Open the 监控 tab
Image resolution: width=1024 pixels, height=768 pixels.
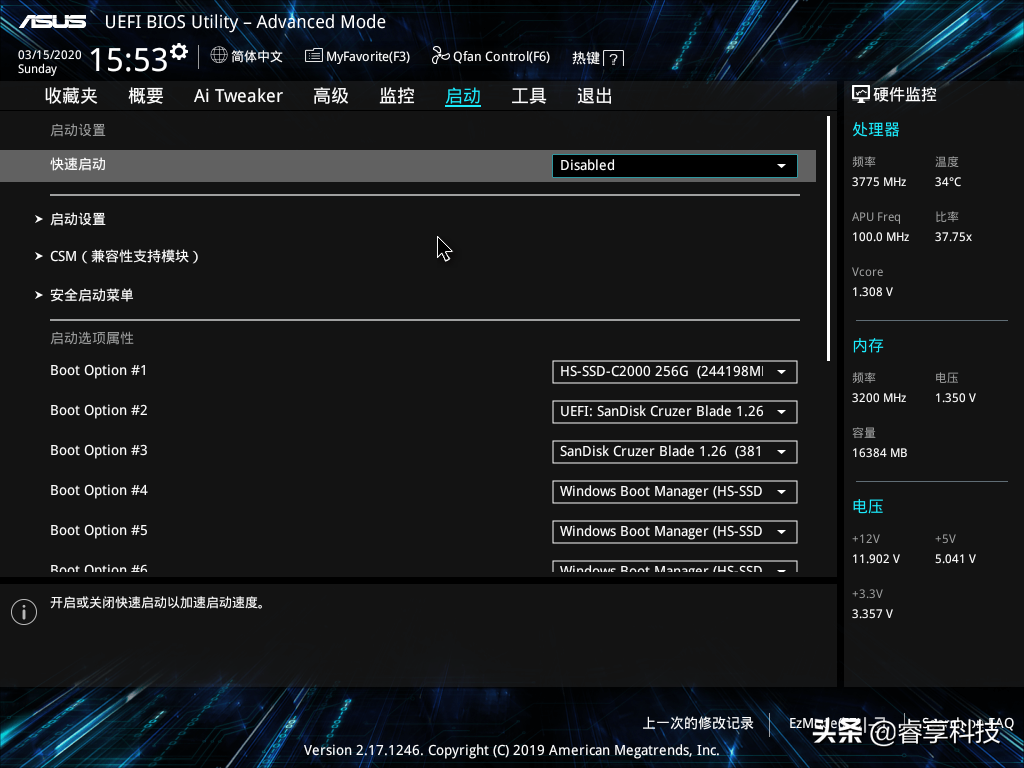tap(397, 96)
